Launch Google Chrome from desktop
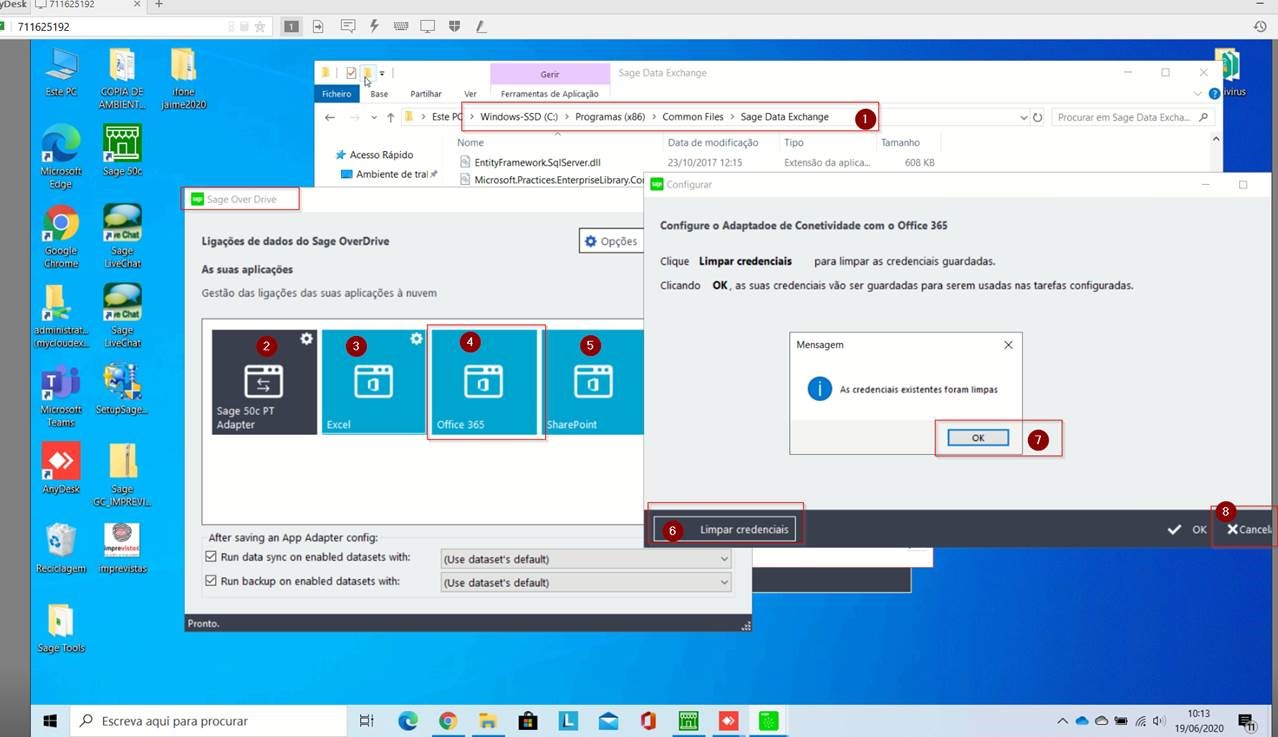The height and width of the screenshot is (737, 1278). click(x=61, y=235)
